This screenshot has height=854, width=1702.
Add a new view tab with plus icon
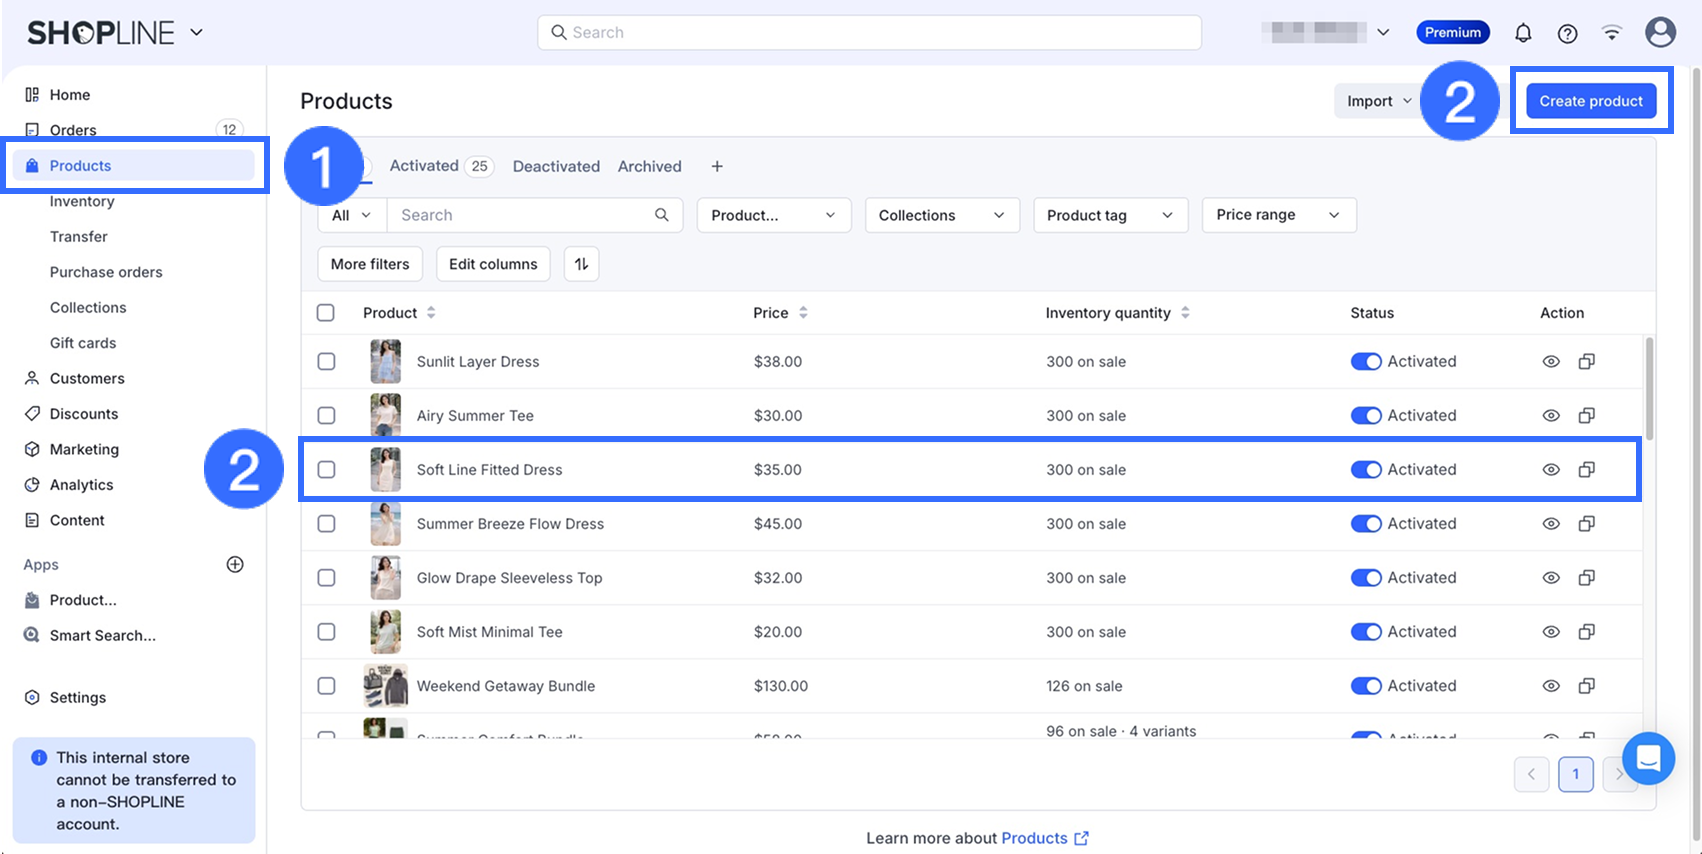pyautogui.click(x=717, y=167)
